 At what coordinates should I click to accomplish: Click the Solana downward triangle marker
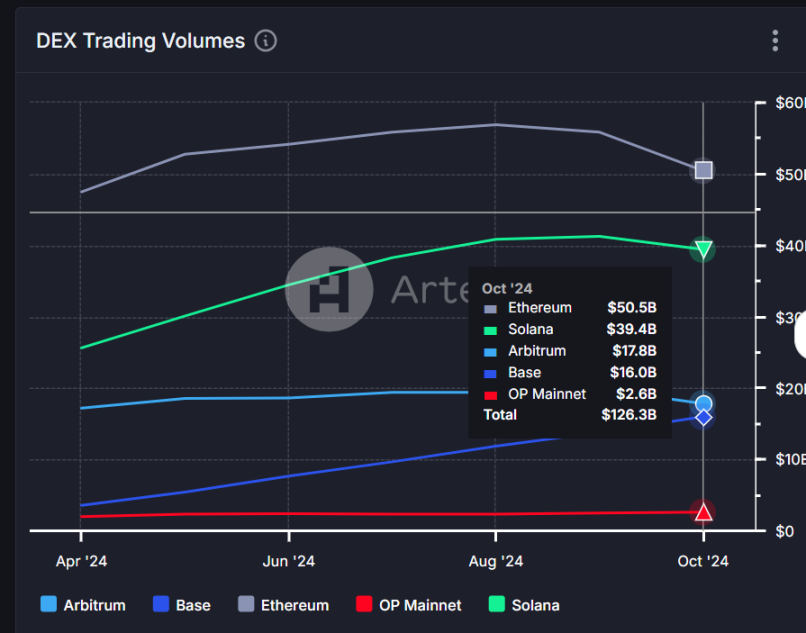(703, 249)
